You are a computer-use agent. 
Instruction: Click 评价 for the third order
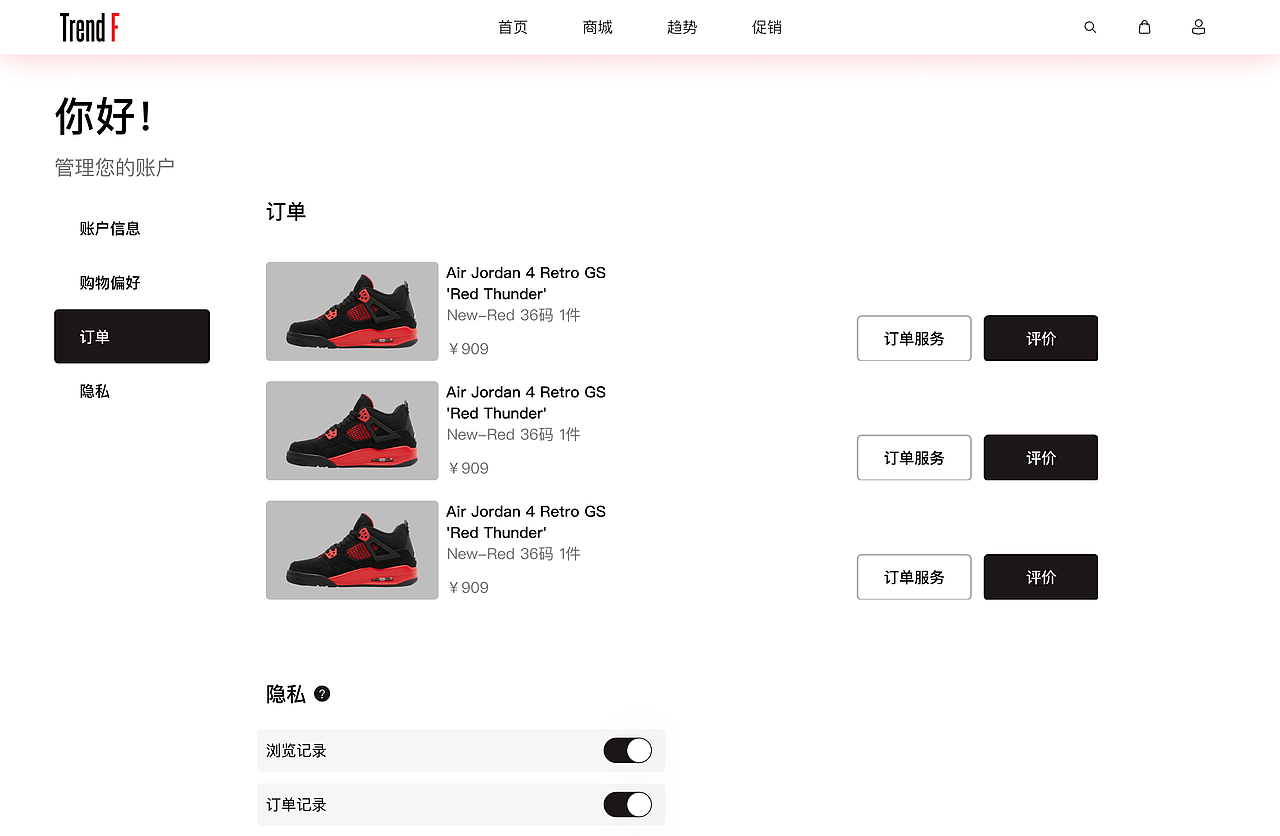point(1041,577)
